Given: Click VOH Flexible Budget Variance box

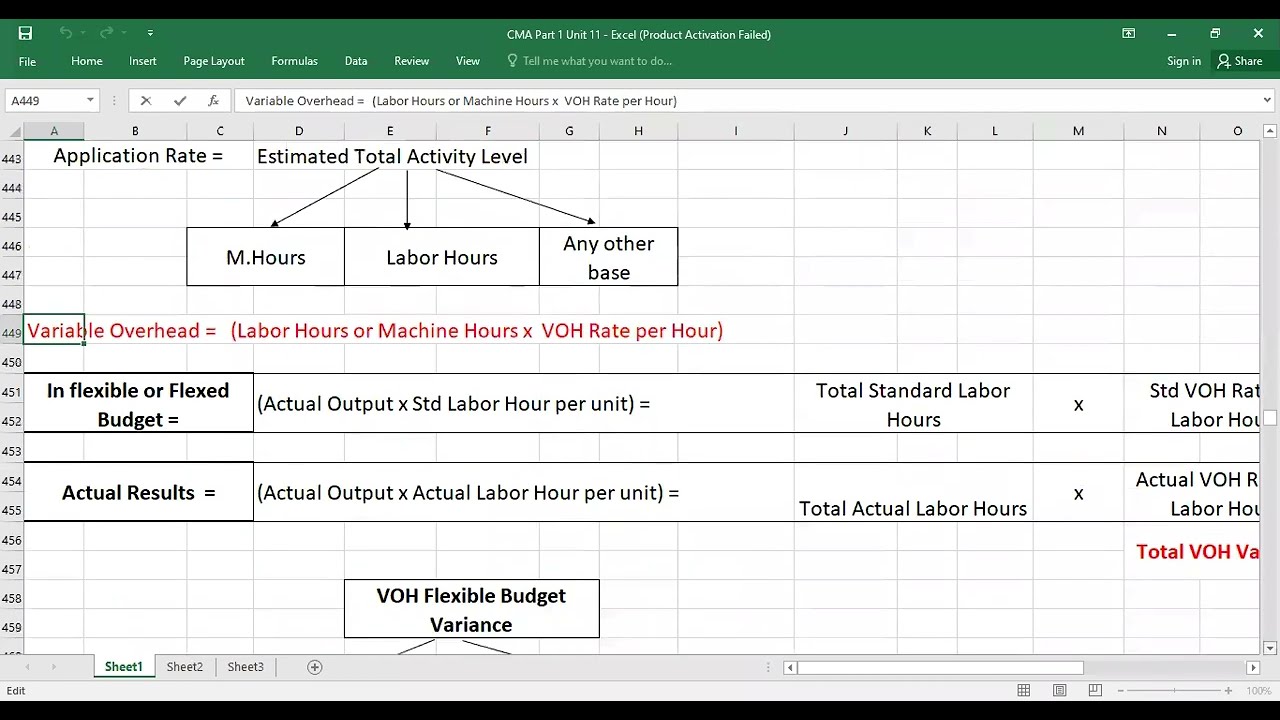Looking at the screenshot, I should [471, 609].
